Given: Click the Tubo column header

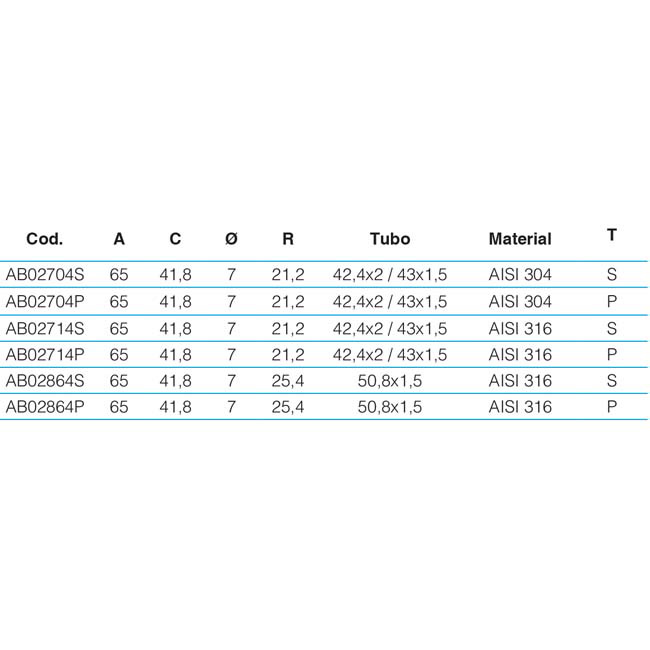Looking at the screenshot, I should [390, 239].
